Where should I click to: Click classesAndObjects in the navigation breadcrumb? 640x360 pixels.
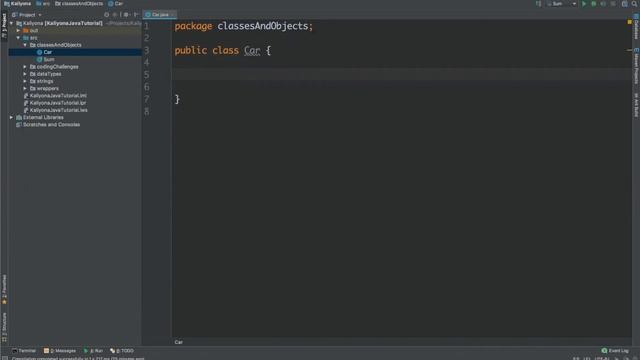coord(79,4)
